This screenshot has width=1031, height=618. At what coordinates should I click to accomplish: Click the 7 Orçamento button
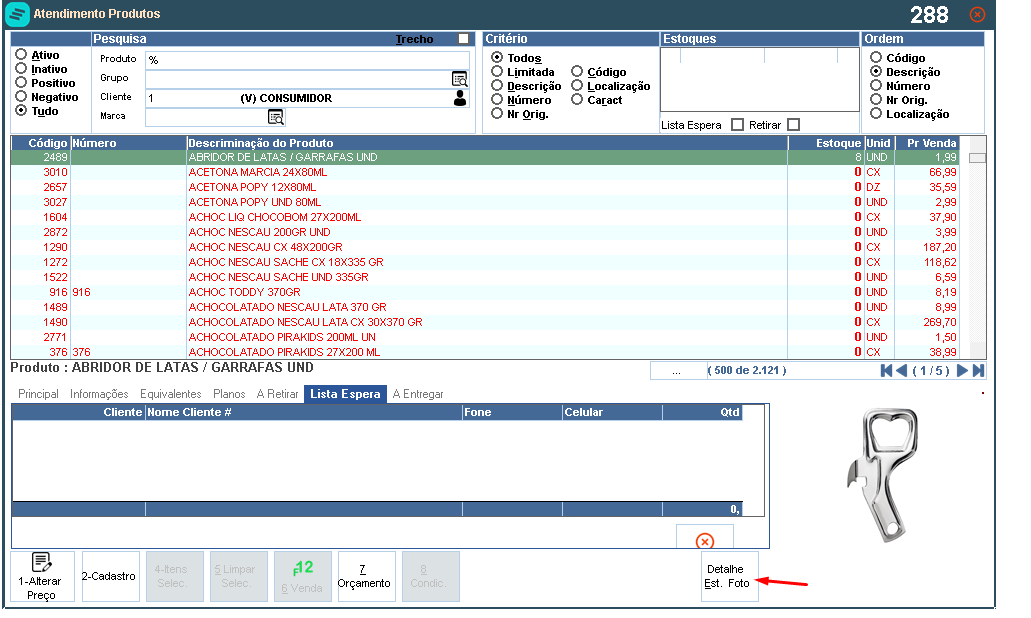point(366,577)
